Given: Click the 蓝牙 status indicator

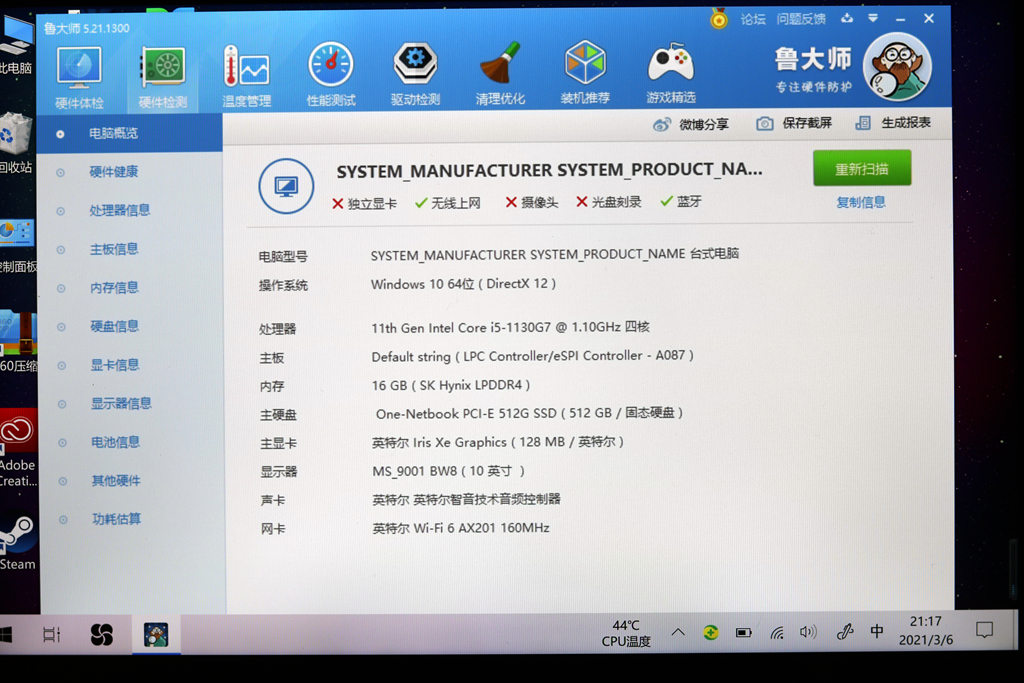Looking at the screenshot, I should coord(680,201).
